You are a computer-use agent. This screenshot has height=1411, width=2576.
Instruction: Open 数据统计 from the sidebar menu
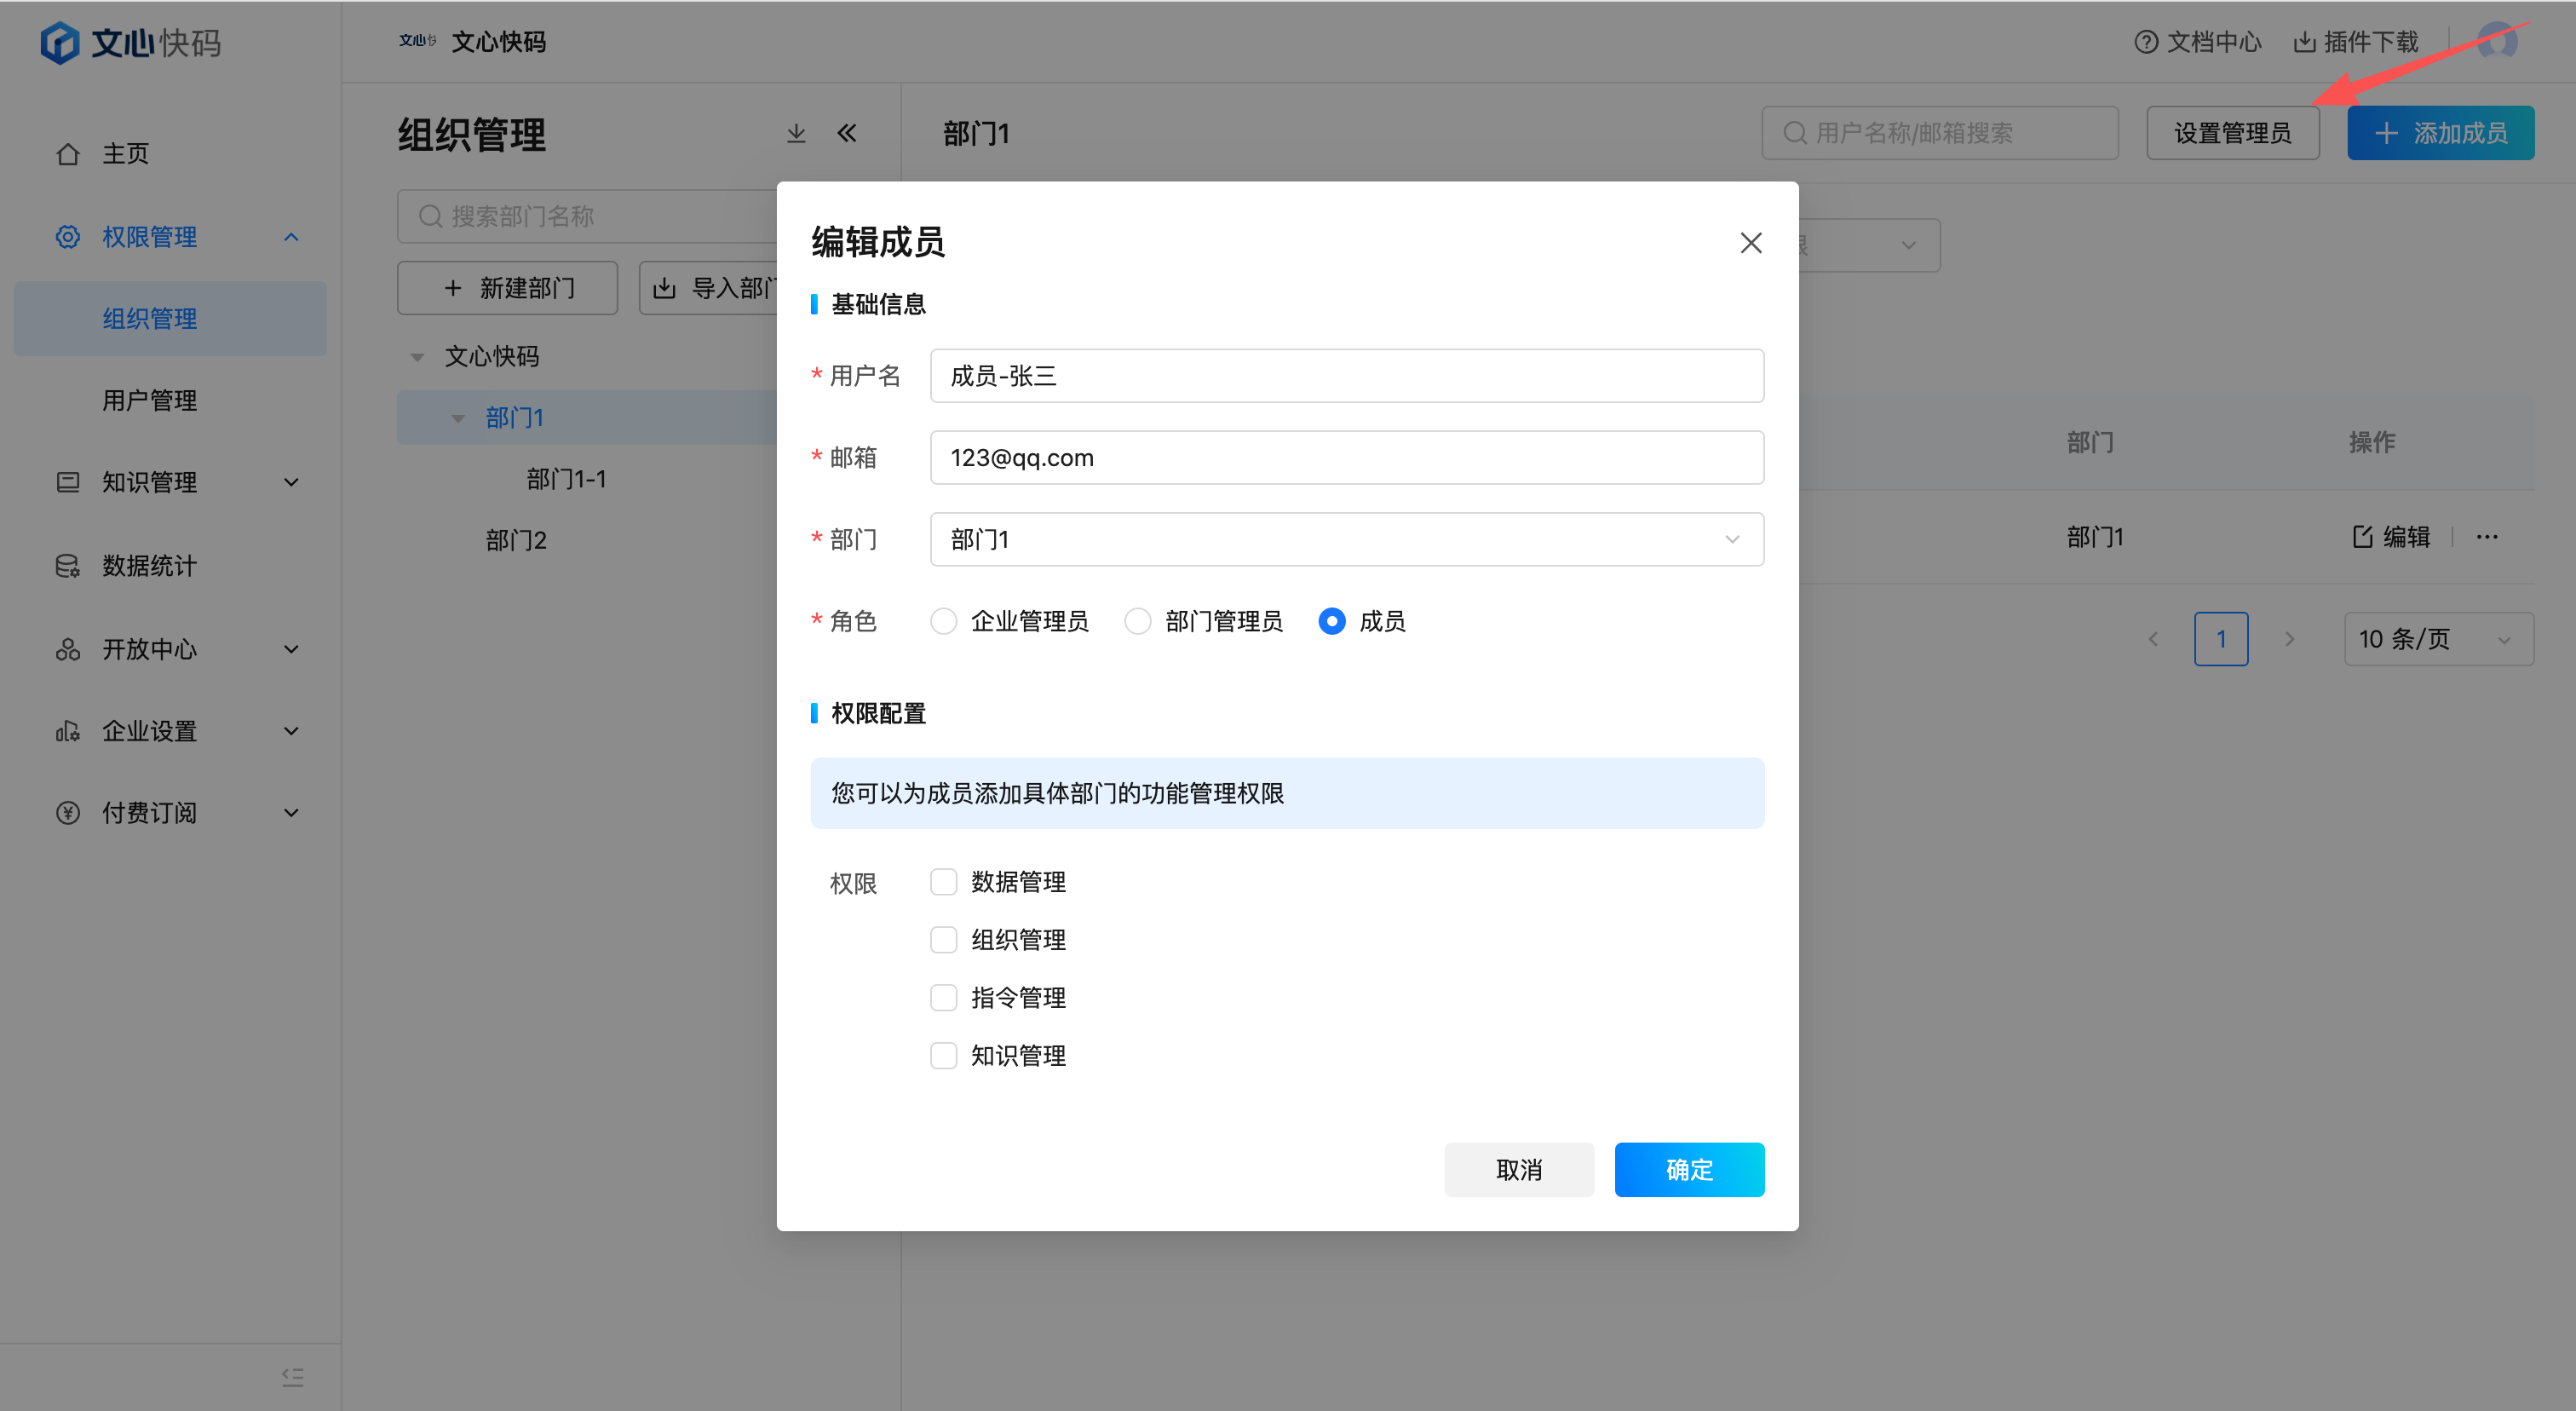pos(149,566)
